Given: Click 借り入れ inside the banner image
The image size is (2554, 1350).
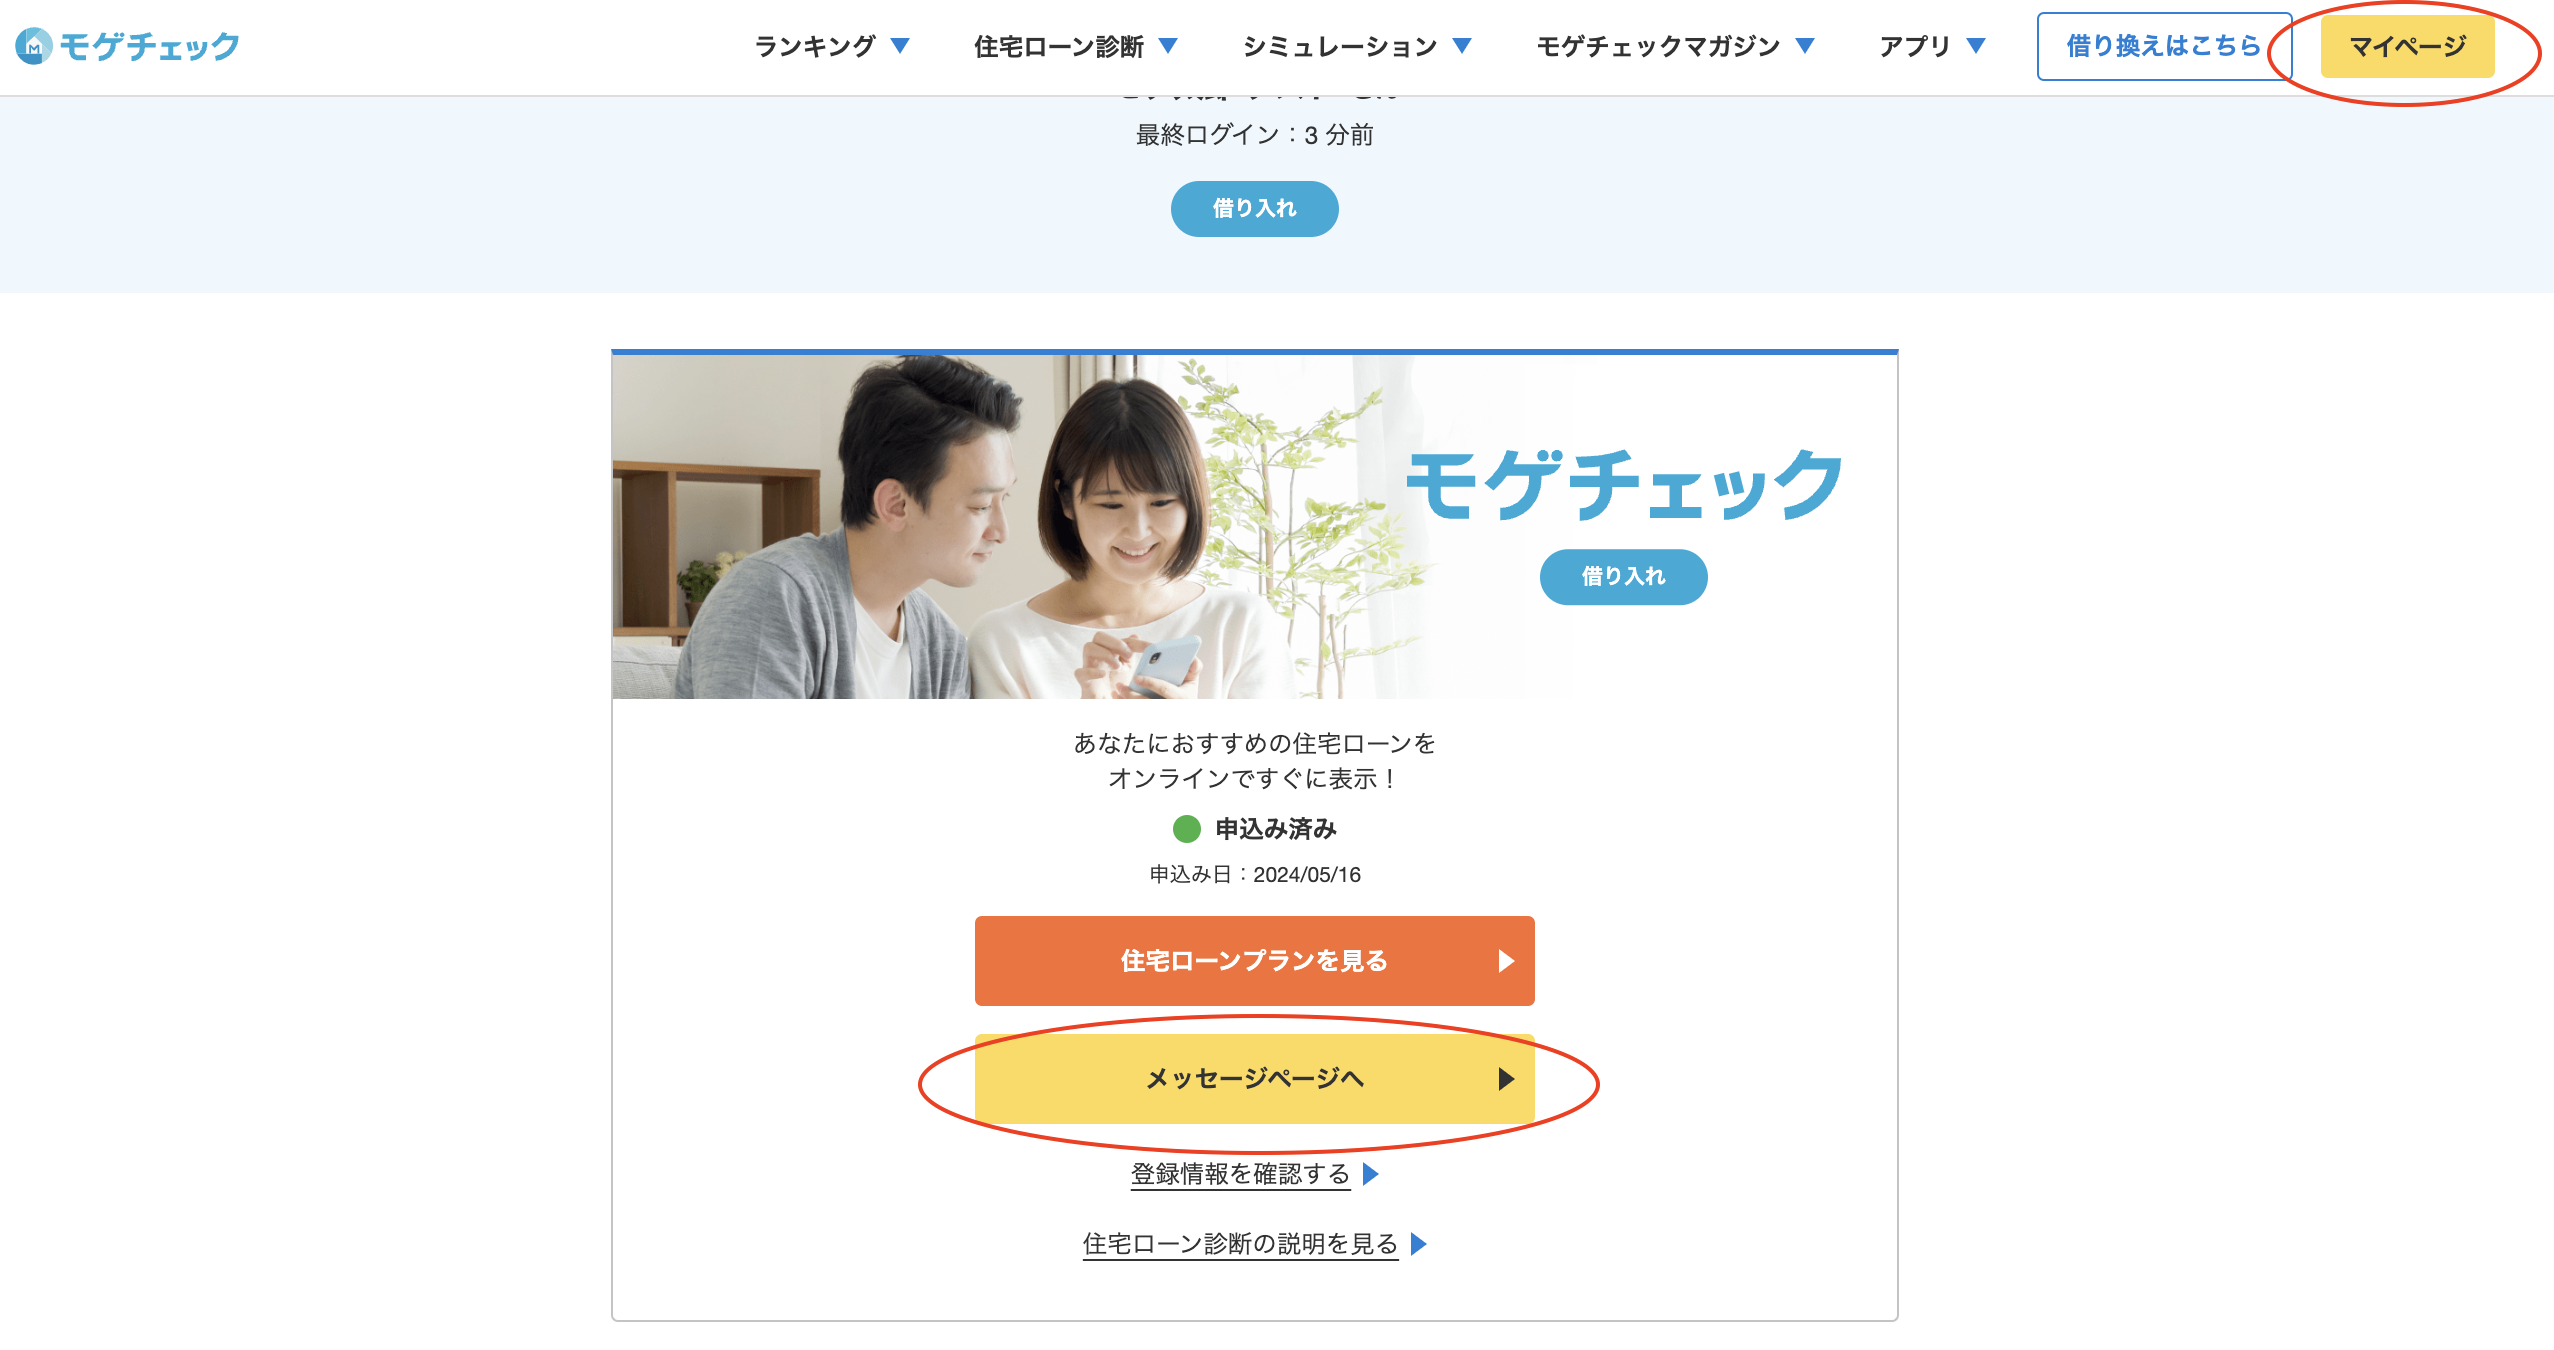Looking at the screenshot, I should pyautogui.click(x=1623, y=577).
